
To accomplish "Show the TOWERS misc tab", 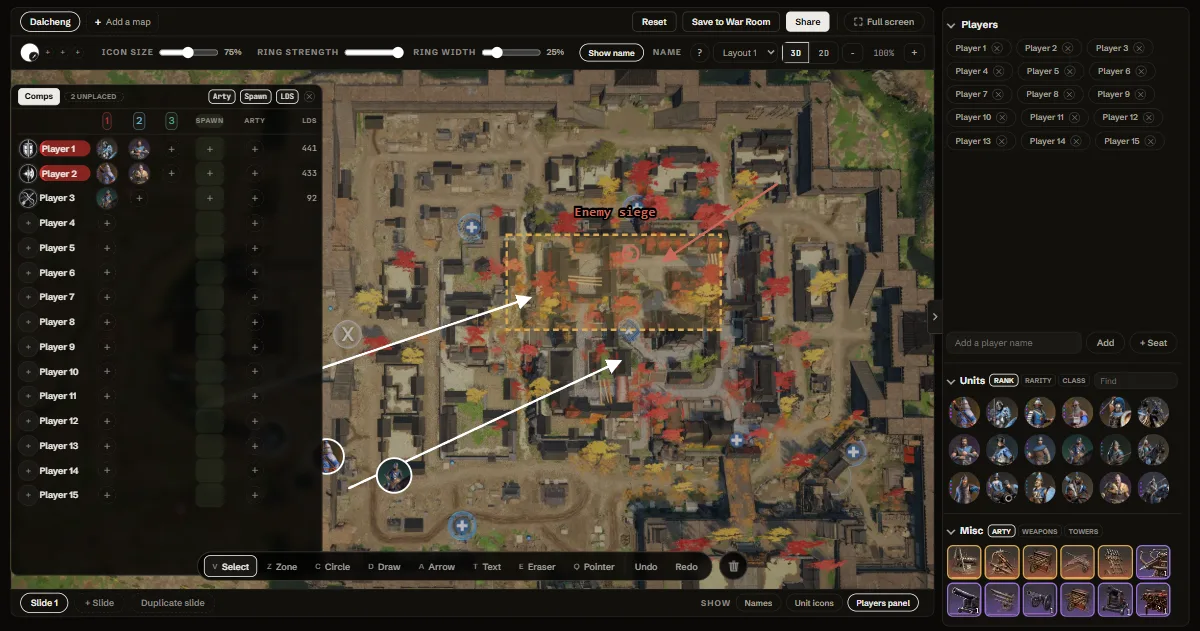I will pyautogui.click(x=1083, y=531).
